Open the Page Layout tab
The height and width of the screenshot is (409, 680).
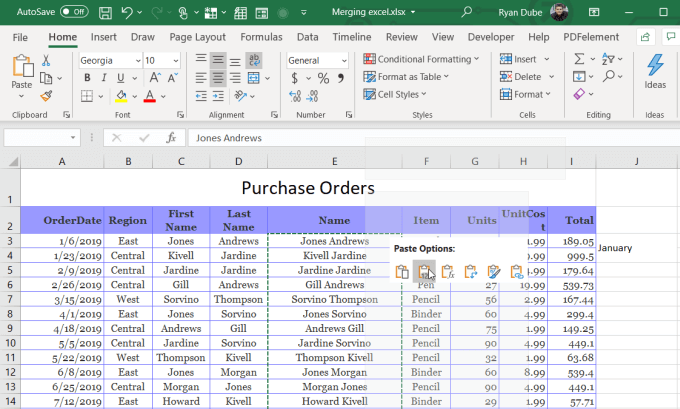(x=197, y=37)
